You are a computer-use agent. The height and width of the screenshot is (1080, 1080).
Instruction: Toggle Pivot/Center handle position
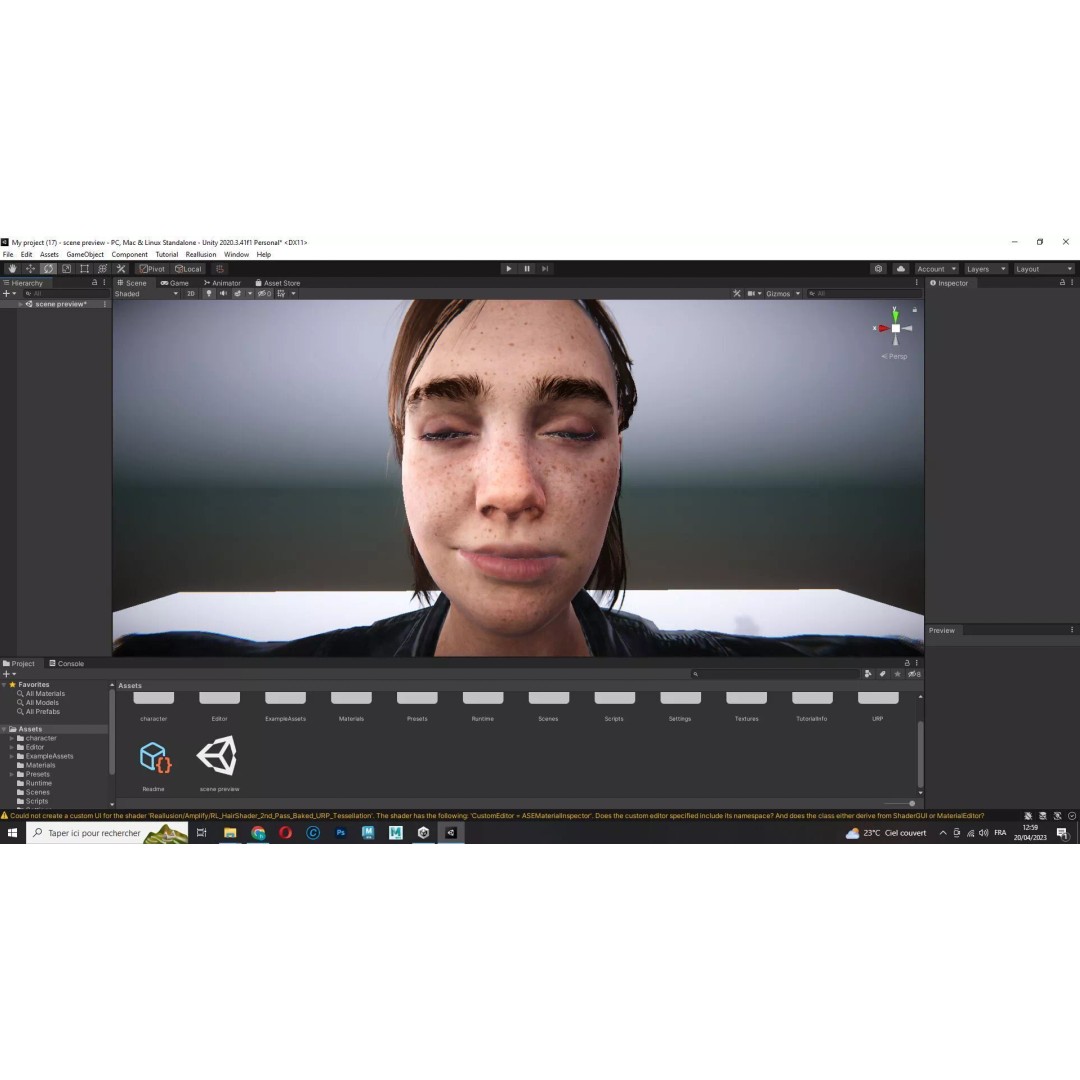click(x=152, y=269)
